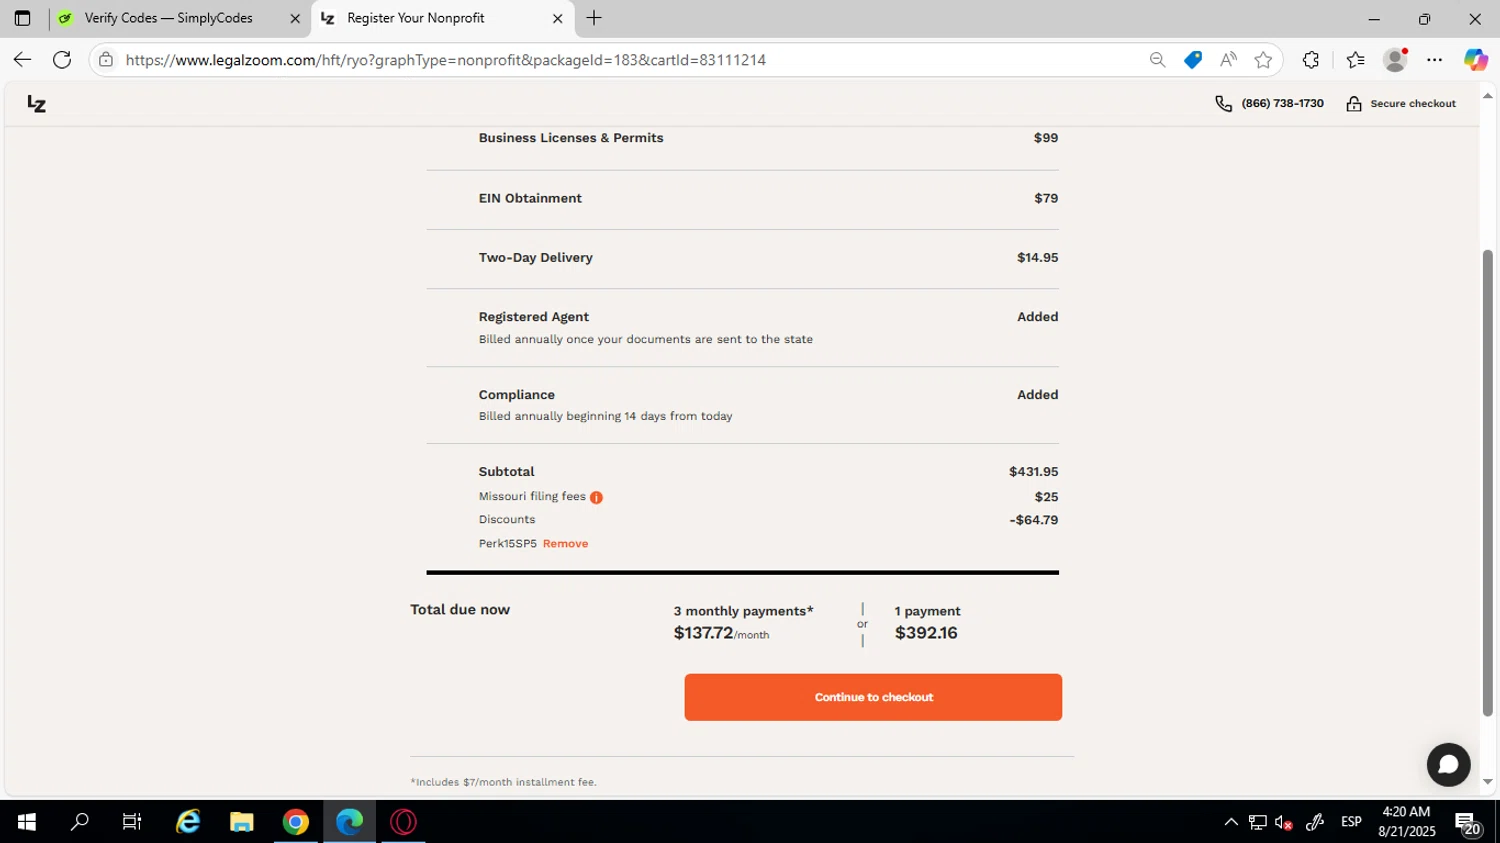Open Task View in taskbar
This screenshot has height=843, width=1500.
click(x=131, y=822)
